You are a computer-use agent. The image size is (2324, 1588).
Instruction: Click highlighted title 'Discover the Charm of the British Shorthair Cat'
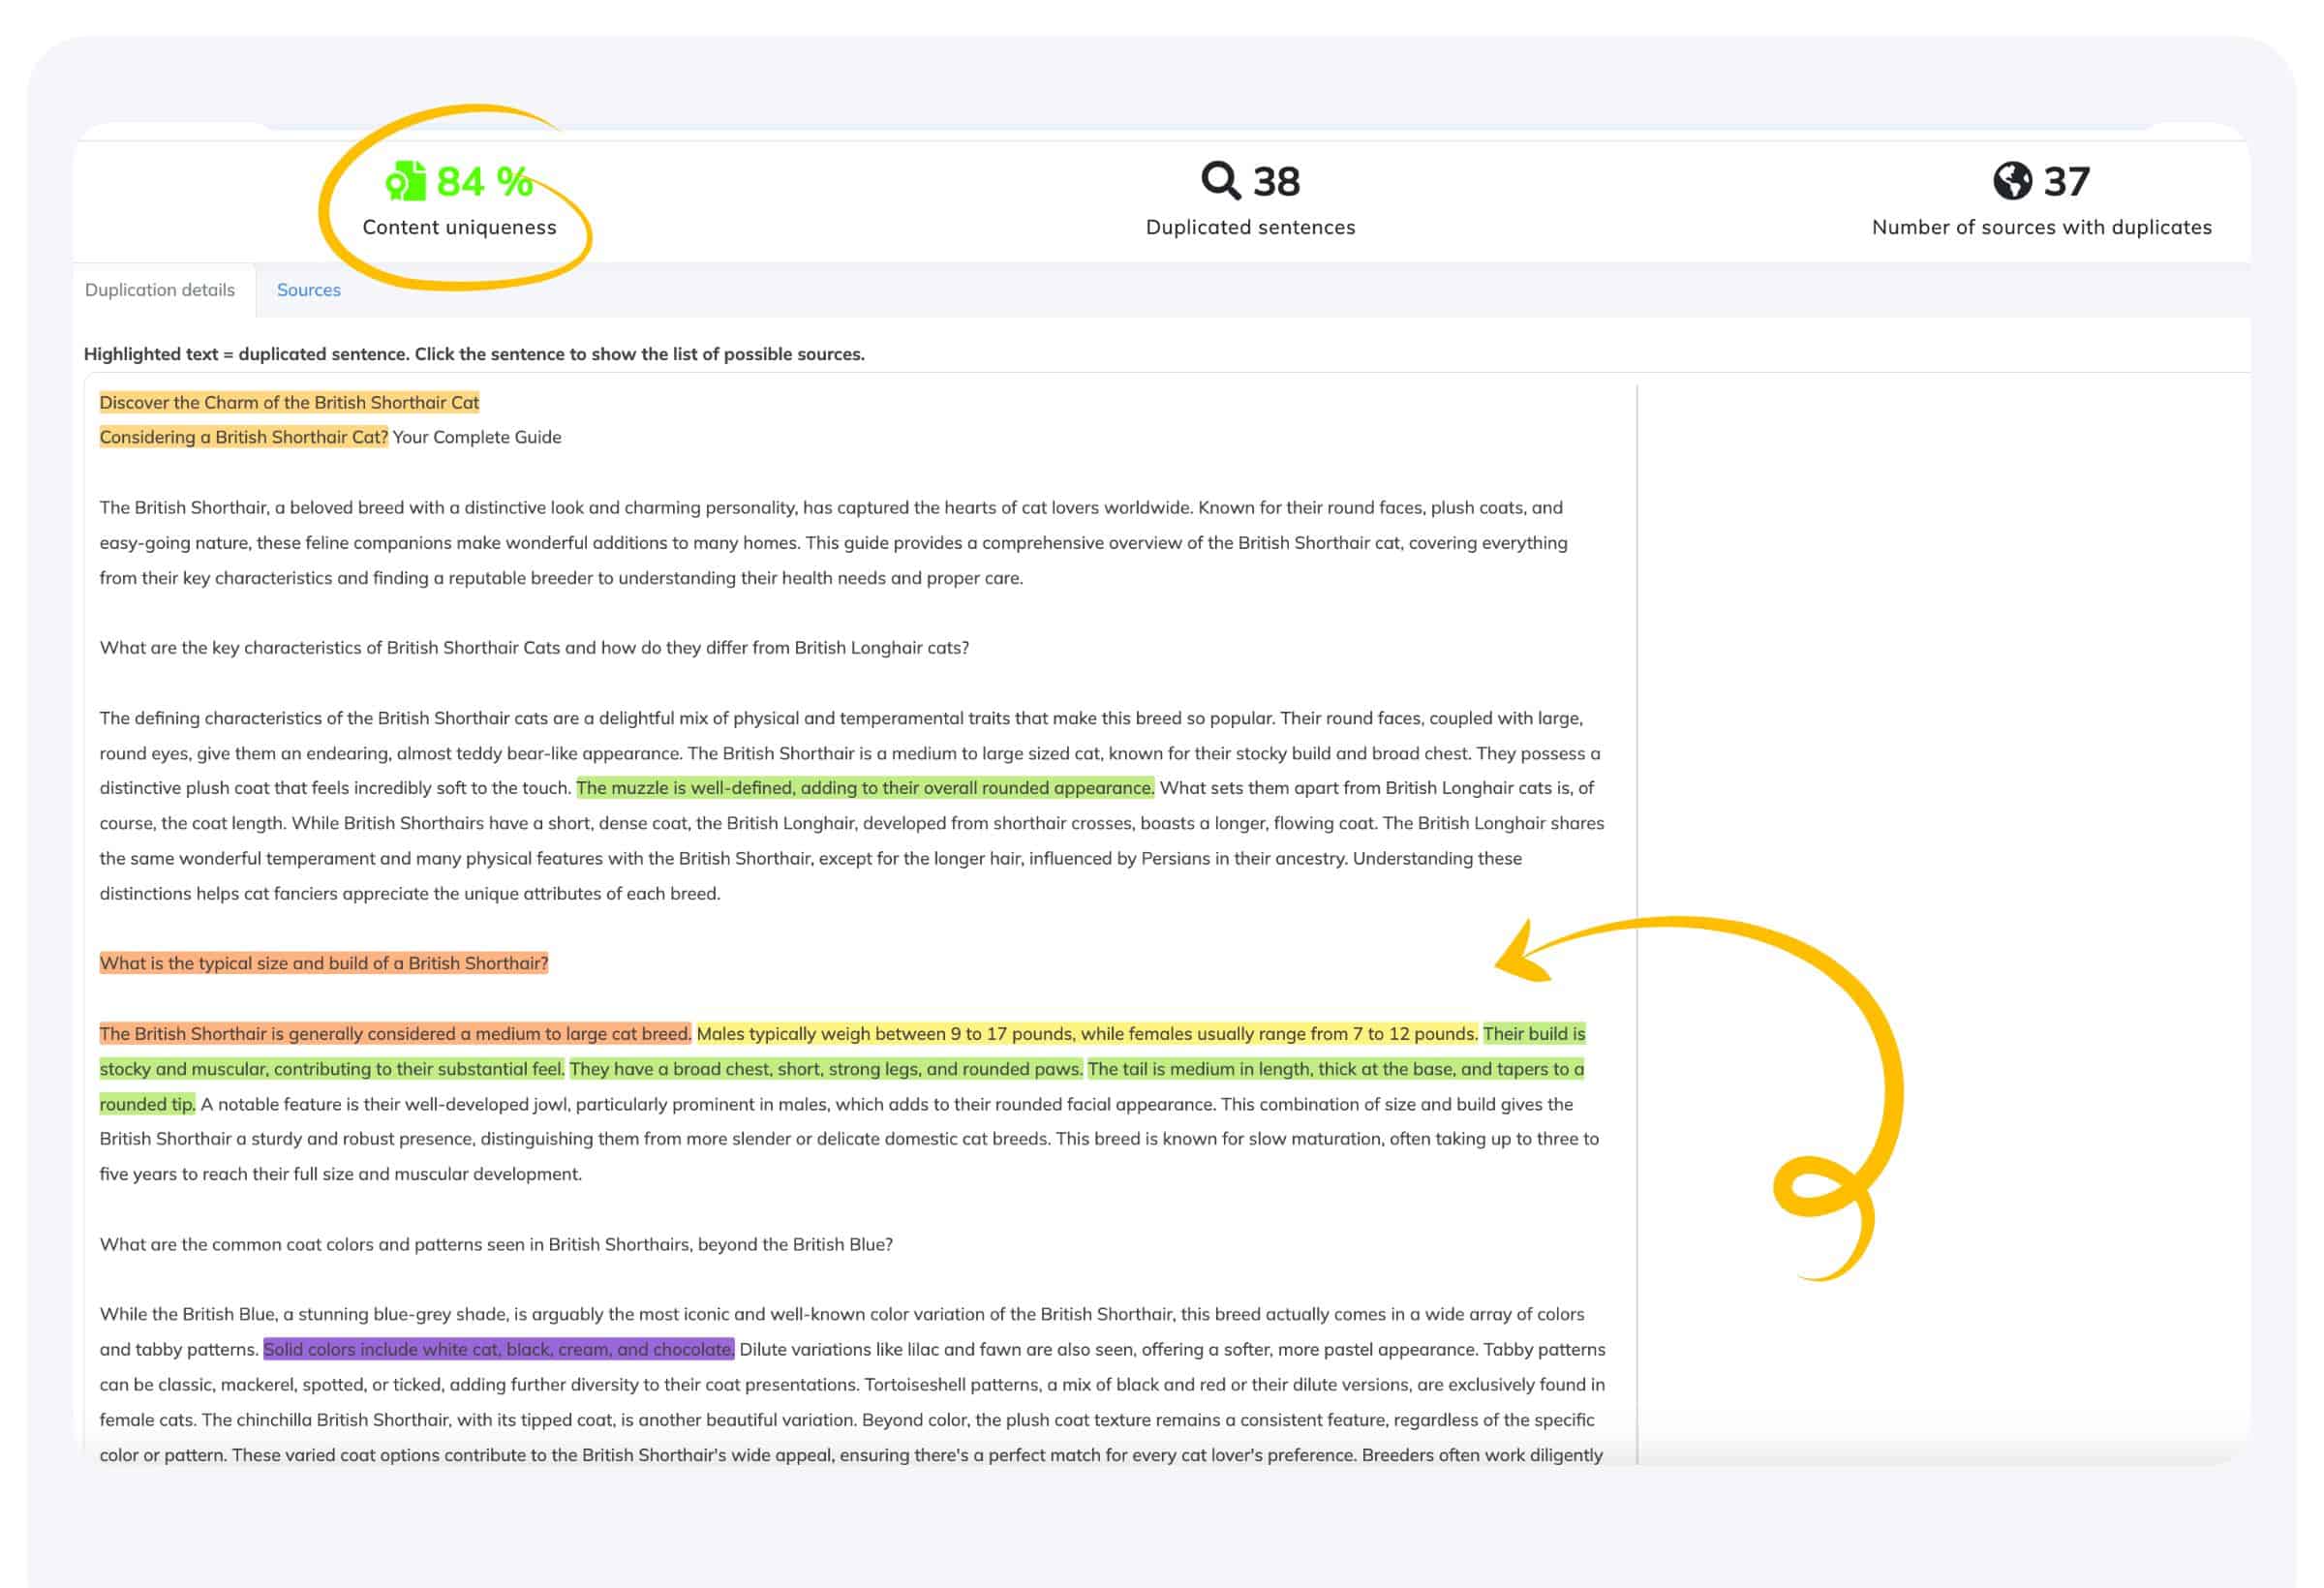point(289,403)
